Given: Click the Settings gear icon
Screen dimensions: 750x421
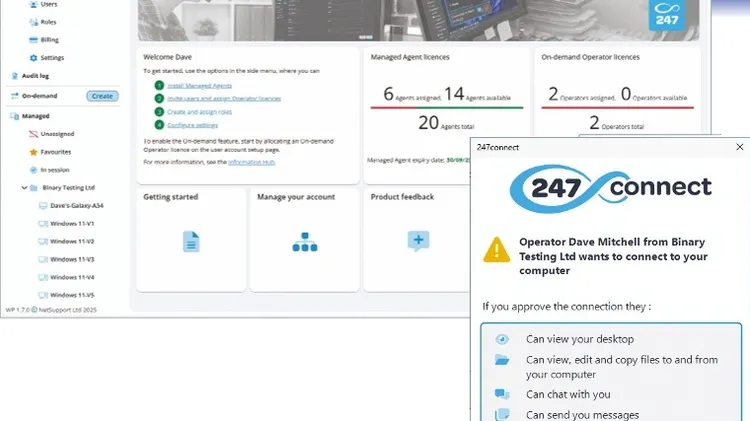Looking at the screenshot, I should pyautogui.click(x=33, y=57).
